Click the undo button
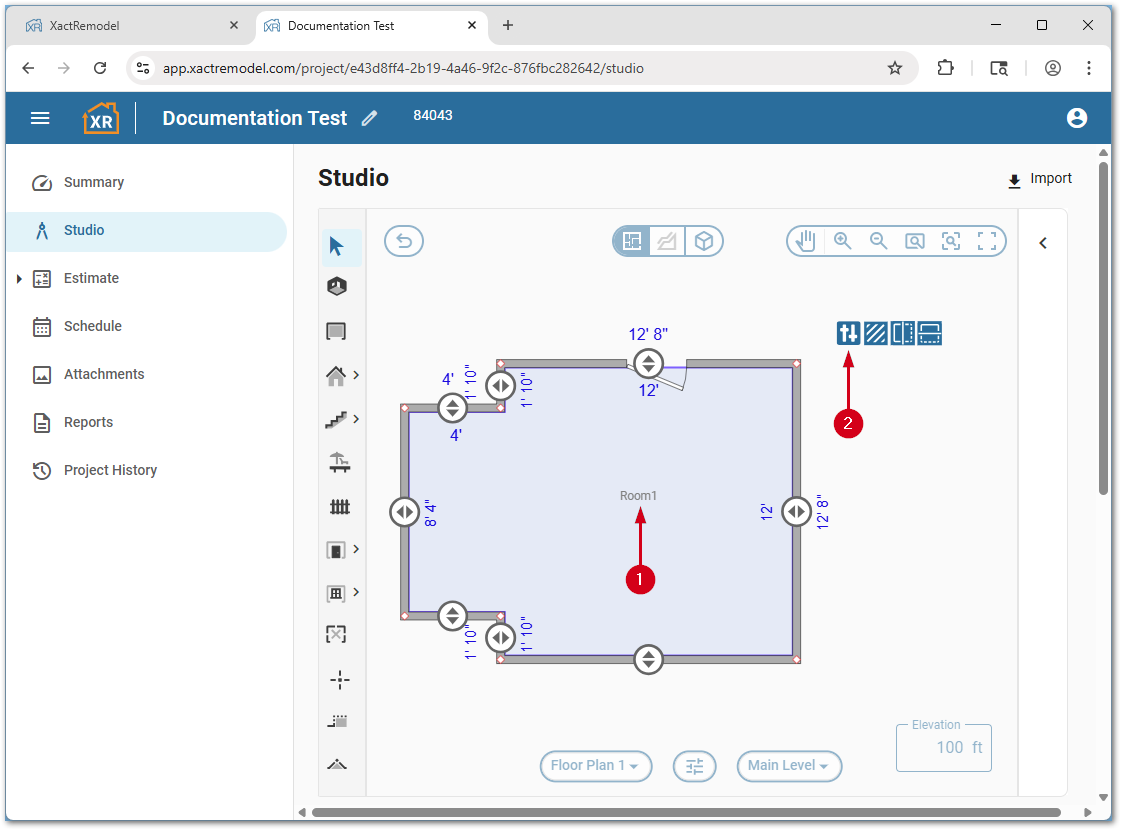Screen dimensions: 1121x830 404,241
